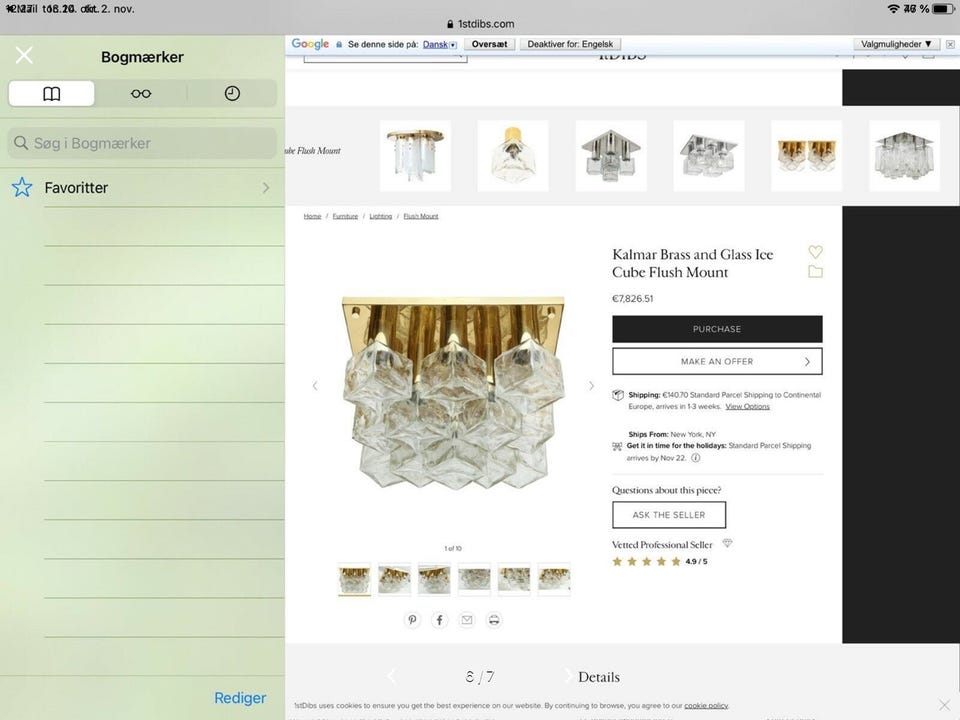Click the PURCHASE button

point(717,329)
